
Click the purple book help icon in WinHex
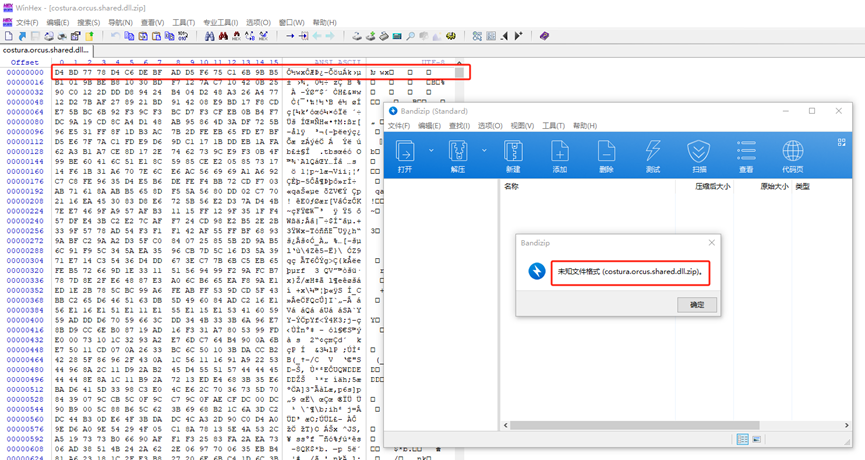tap(544, 36)
